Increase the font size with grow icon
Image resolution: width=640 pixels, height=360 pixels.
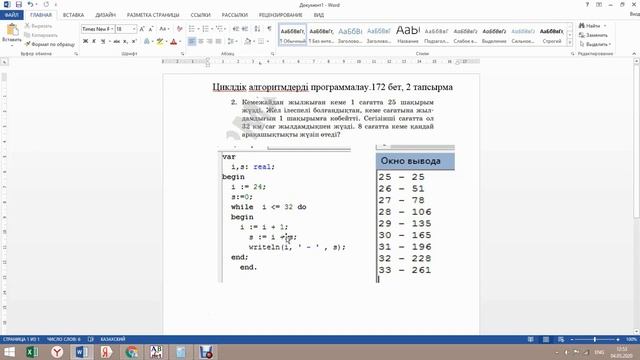[142, 29]
